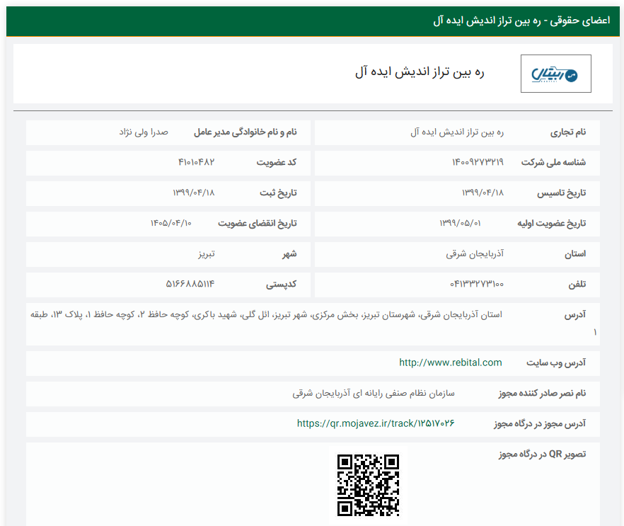624x526 pixels.
Task: Click the Rebital company logo image
Action: point(556,74)
